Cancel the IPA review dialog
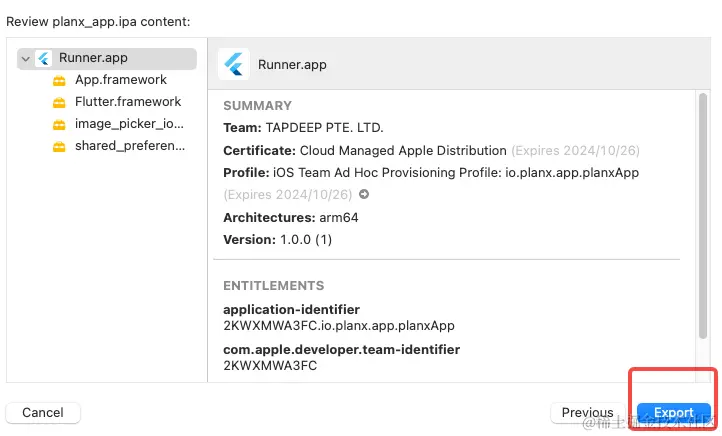This screenshot has height=436, width=722. click(43, 412)
